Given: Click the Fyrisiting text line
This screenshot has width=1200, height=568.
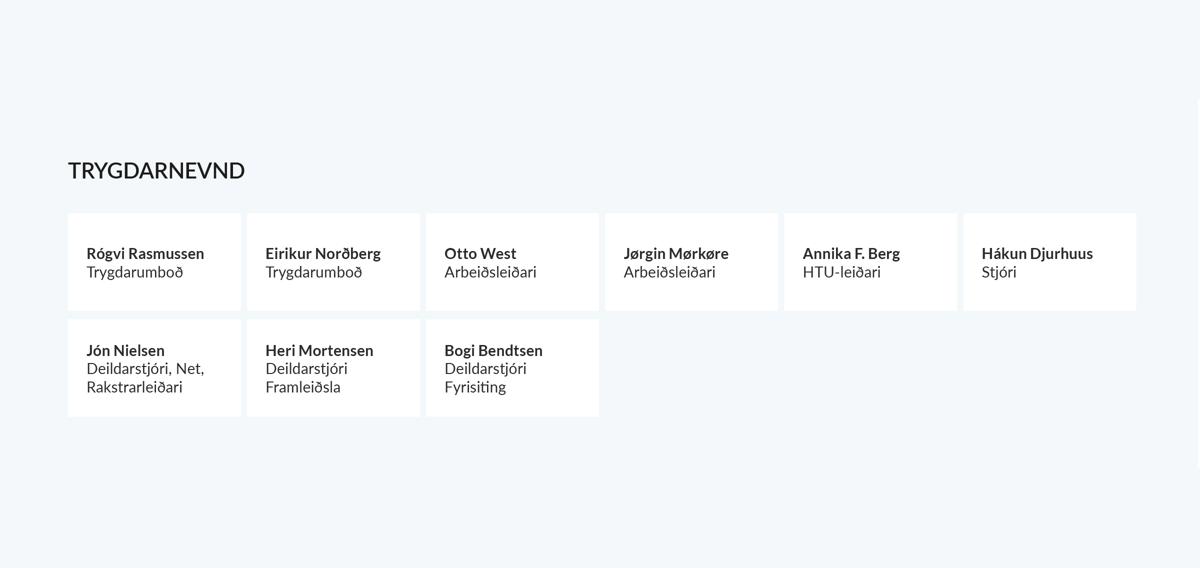Looking at the screenshot, I should pos(475,388).
